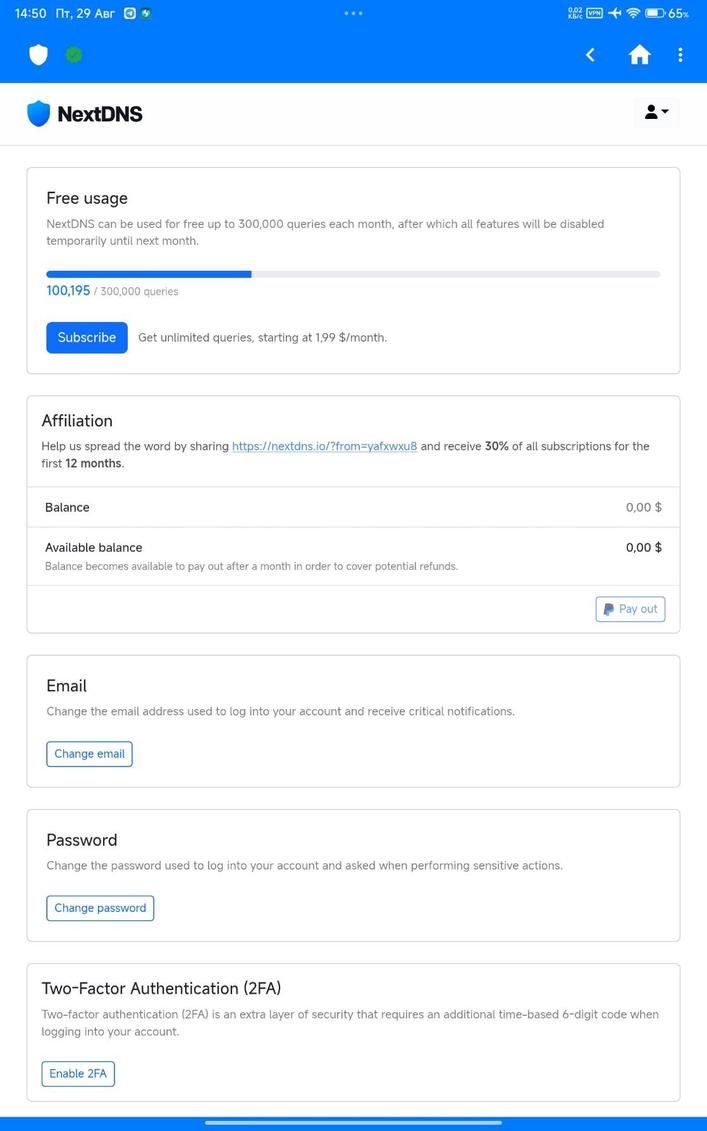This screenshot has width=707, height=1131.
Task: Click the monthly query usage progress bar
Action: [x=352, y=273]
